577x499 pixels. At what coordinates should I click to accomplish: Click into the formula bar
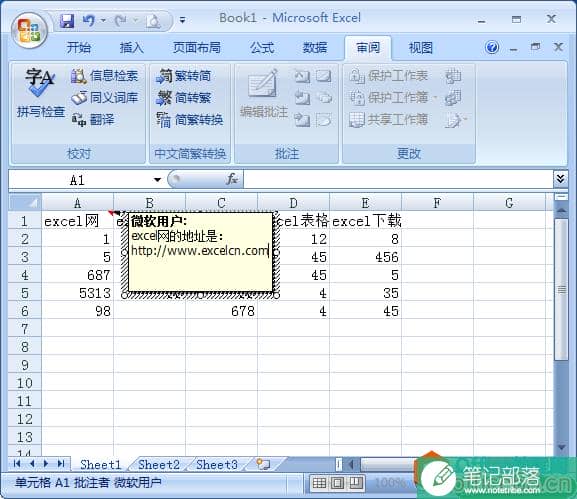coord(398,180)
